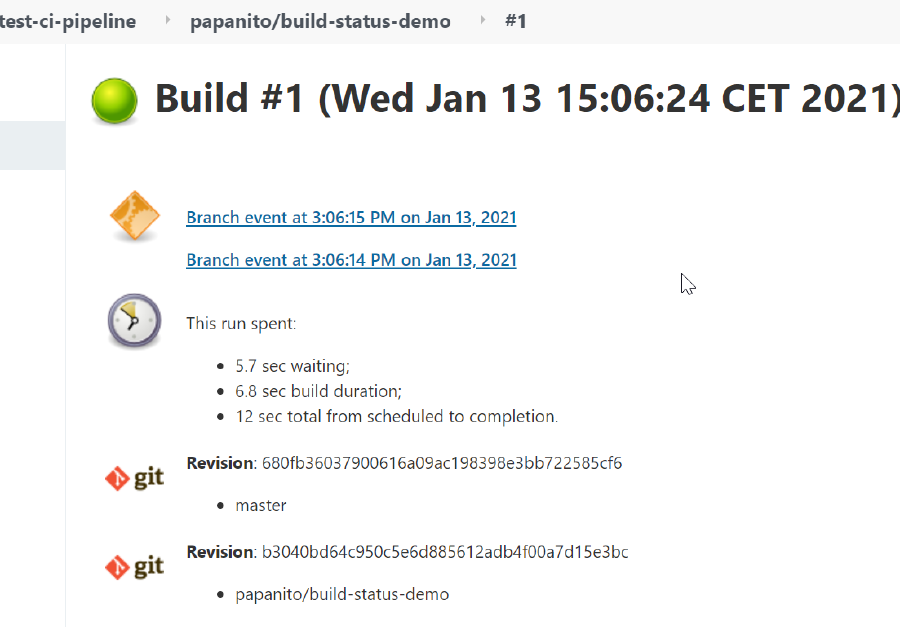Viewport: 900px width, 627px height.
Task: Go to papanito/build-status-demo breadcrumb
Action: 320,21
